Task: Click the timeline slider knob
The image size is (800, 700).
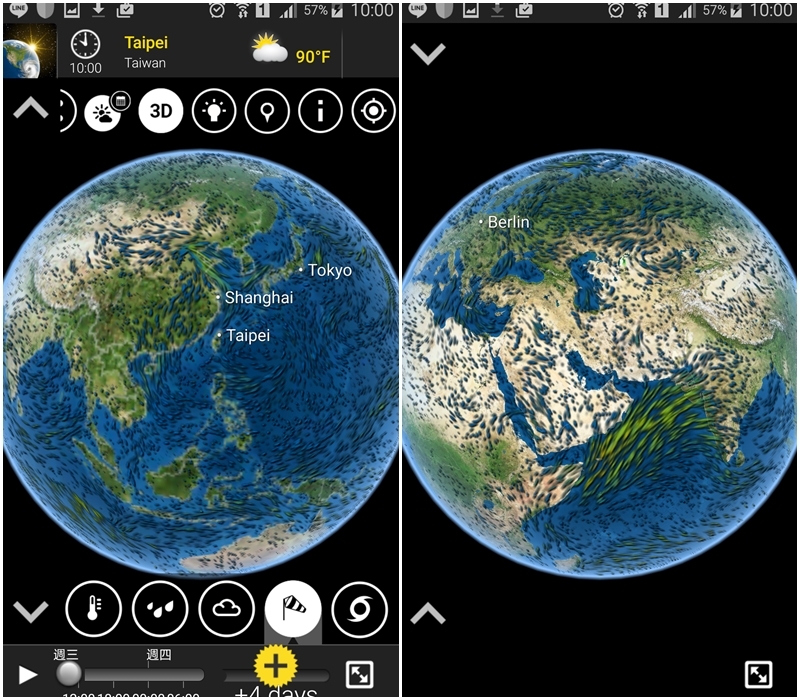Action: (69, 674)
